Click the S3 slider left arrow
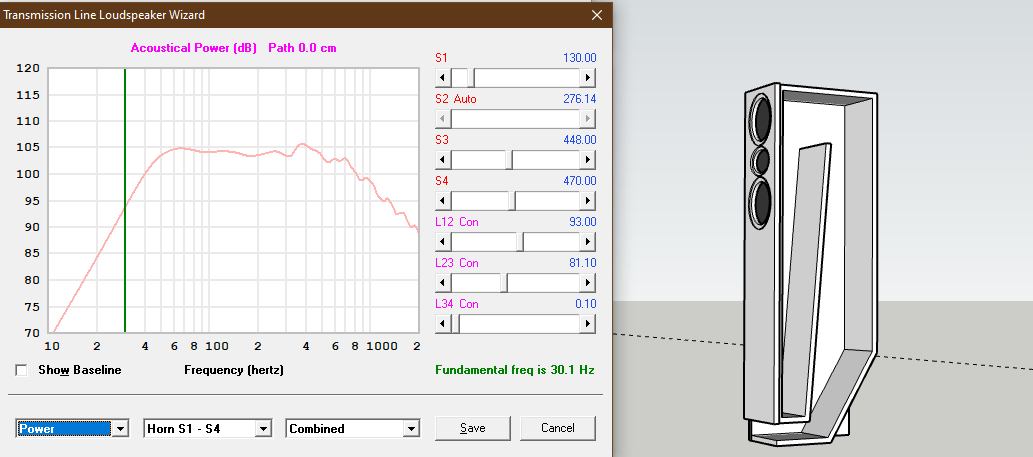The image size is (1033, 457). 443,160
